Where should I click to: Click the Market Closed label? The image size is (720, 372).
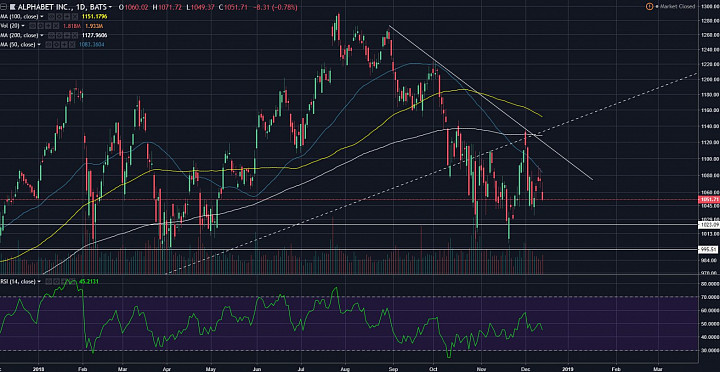676,6
